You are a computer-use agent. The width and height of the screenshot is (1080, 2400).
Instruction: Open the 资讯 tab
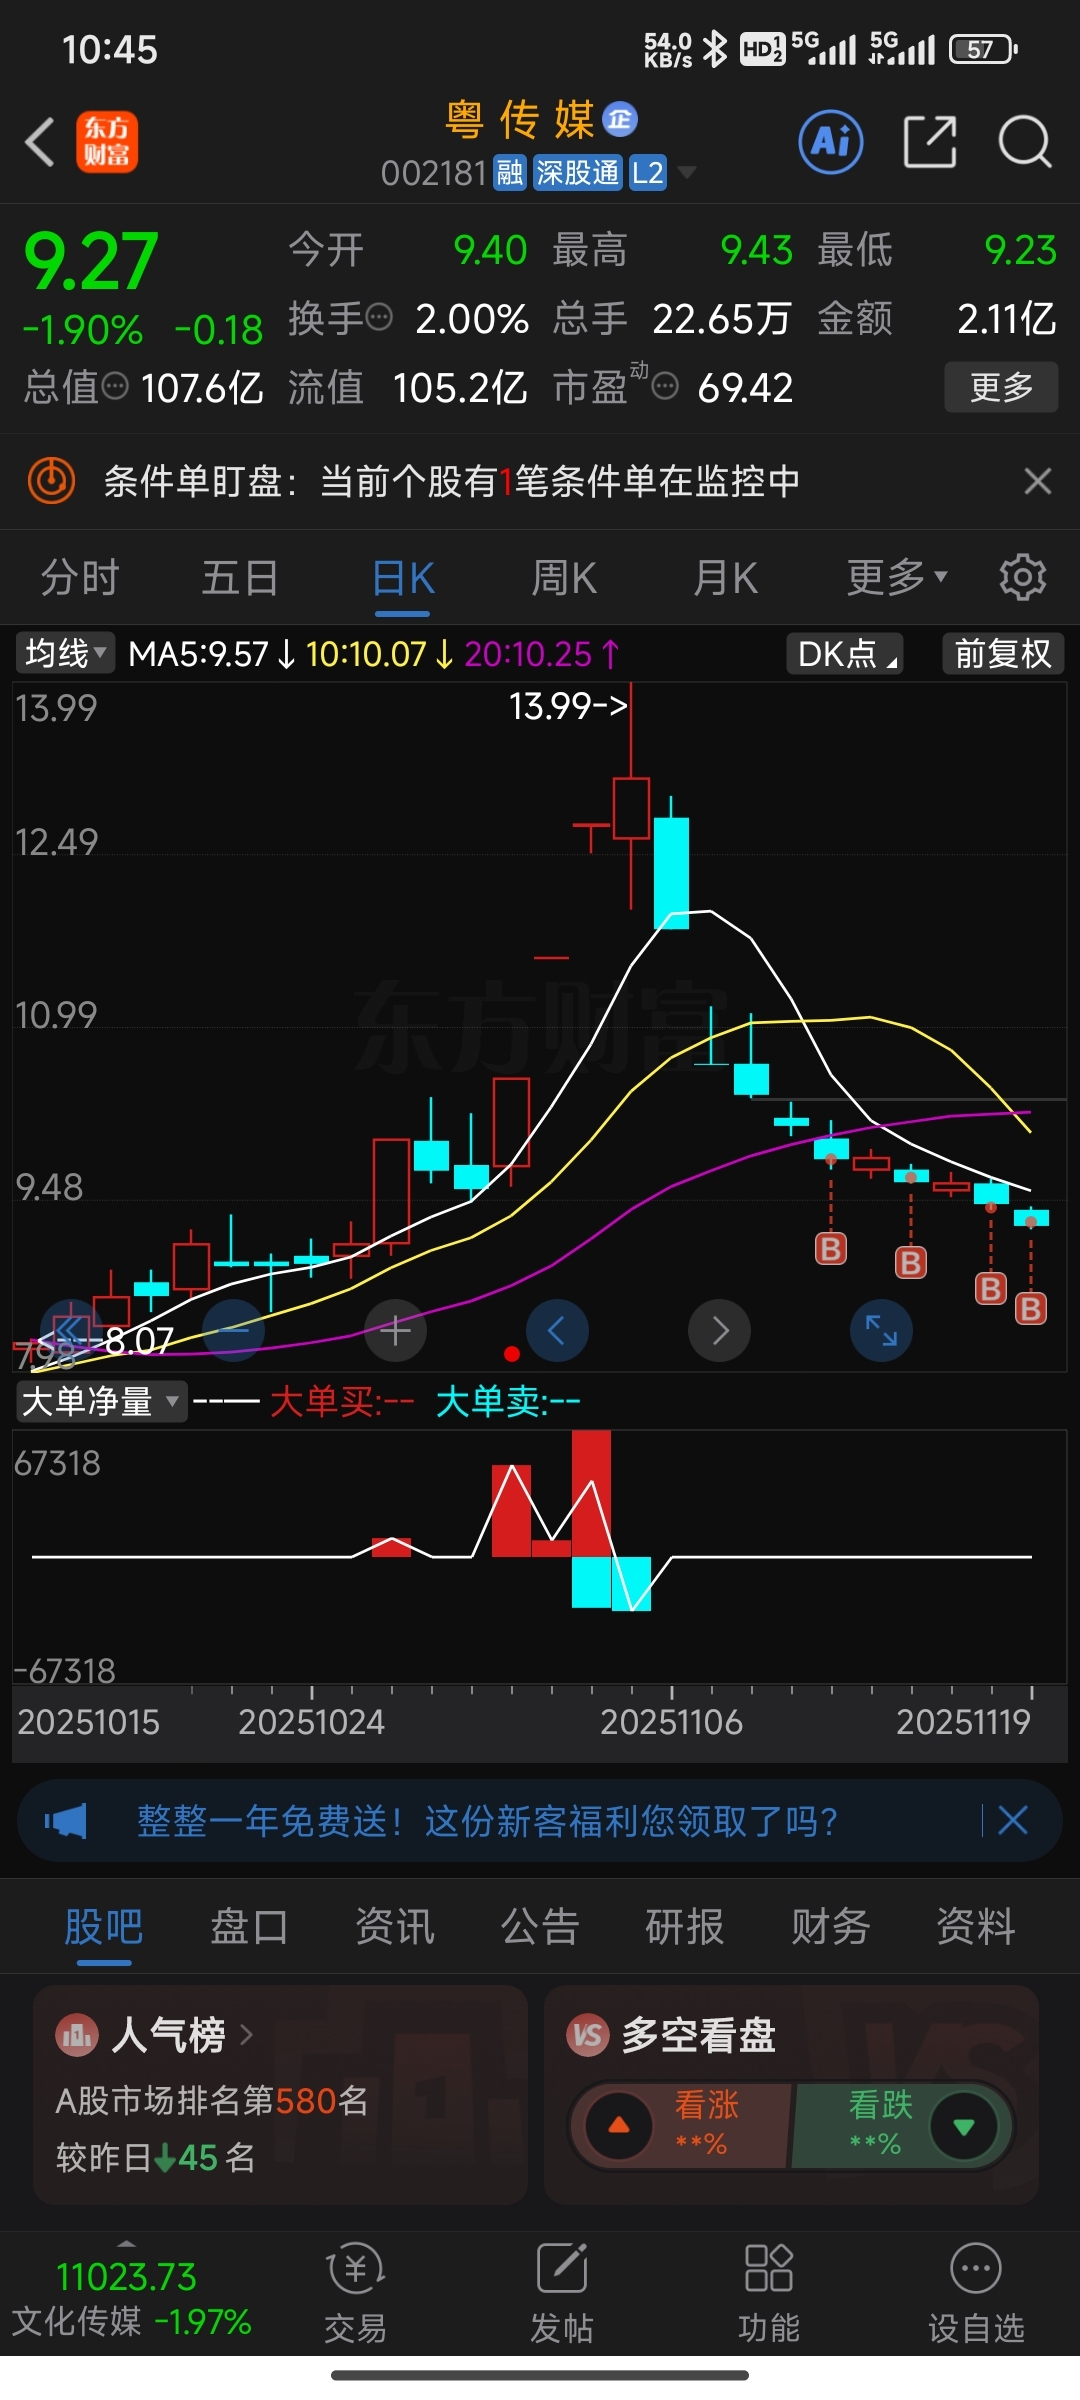pos(395,1926)
